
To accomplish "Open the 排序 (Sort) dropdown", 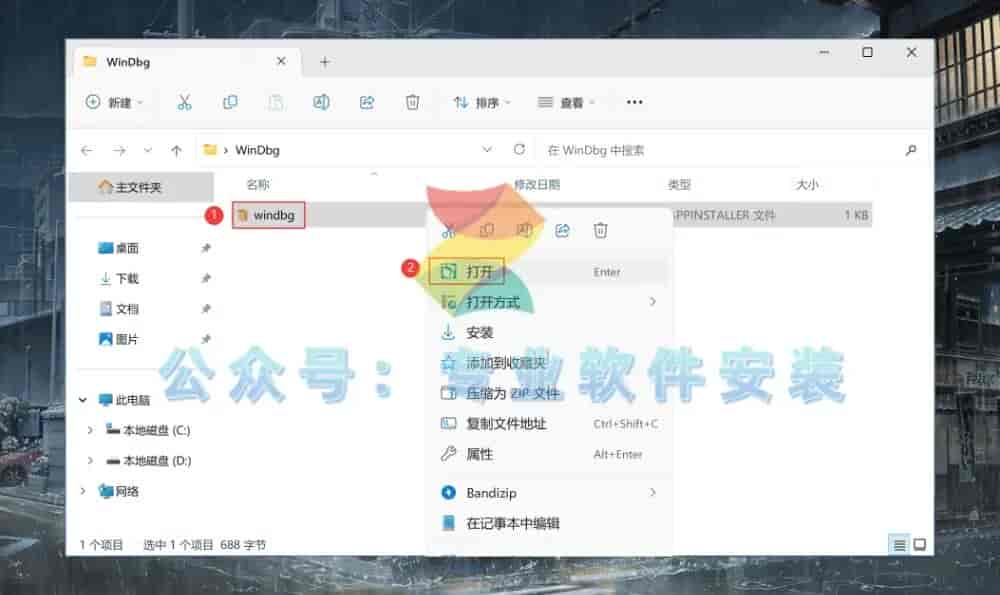I will click(482, 102).
